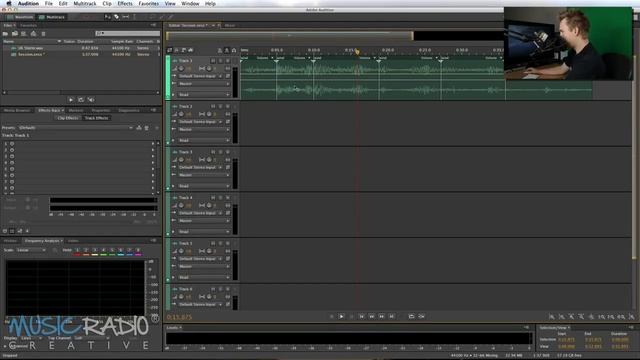The image size is (640, 360).
Task: Switch to Markers tab
Action: 76,111
